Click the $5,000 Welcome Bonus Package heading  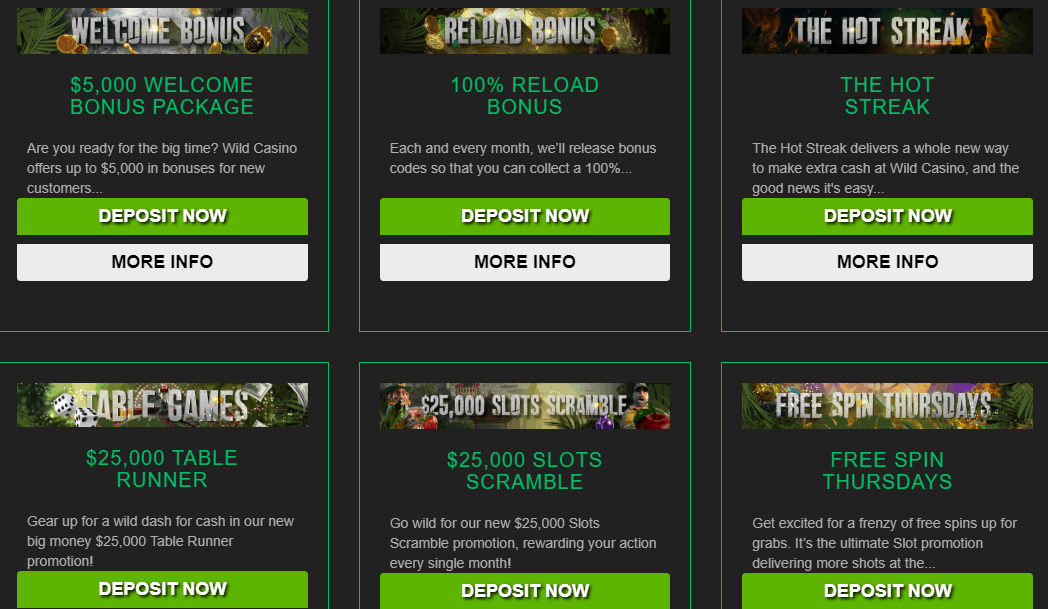click(162, 96)
